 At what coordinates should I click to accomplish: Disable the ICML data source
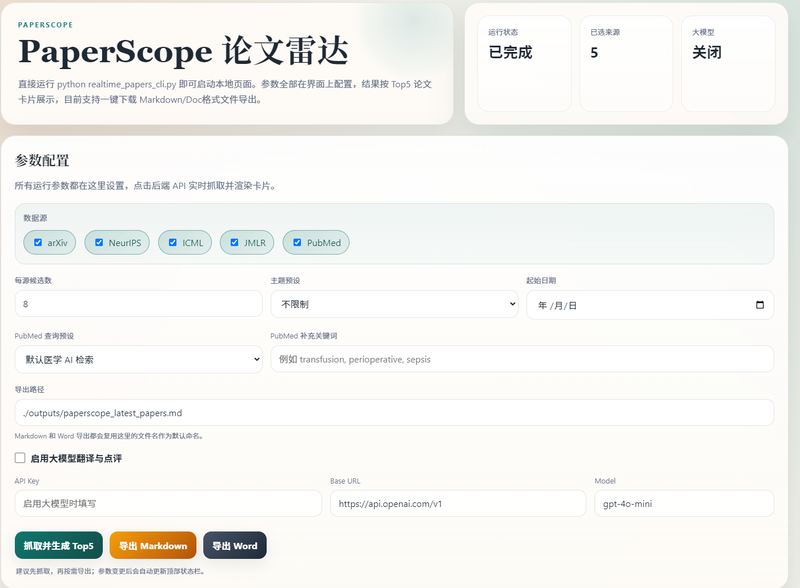coord(172,242)
